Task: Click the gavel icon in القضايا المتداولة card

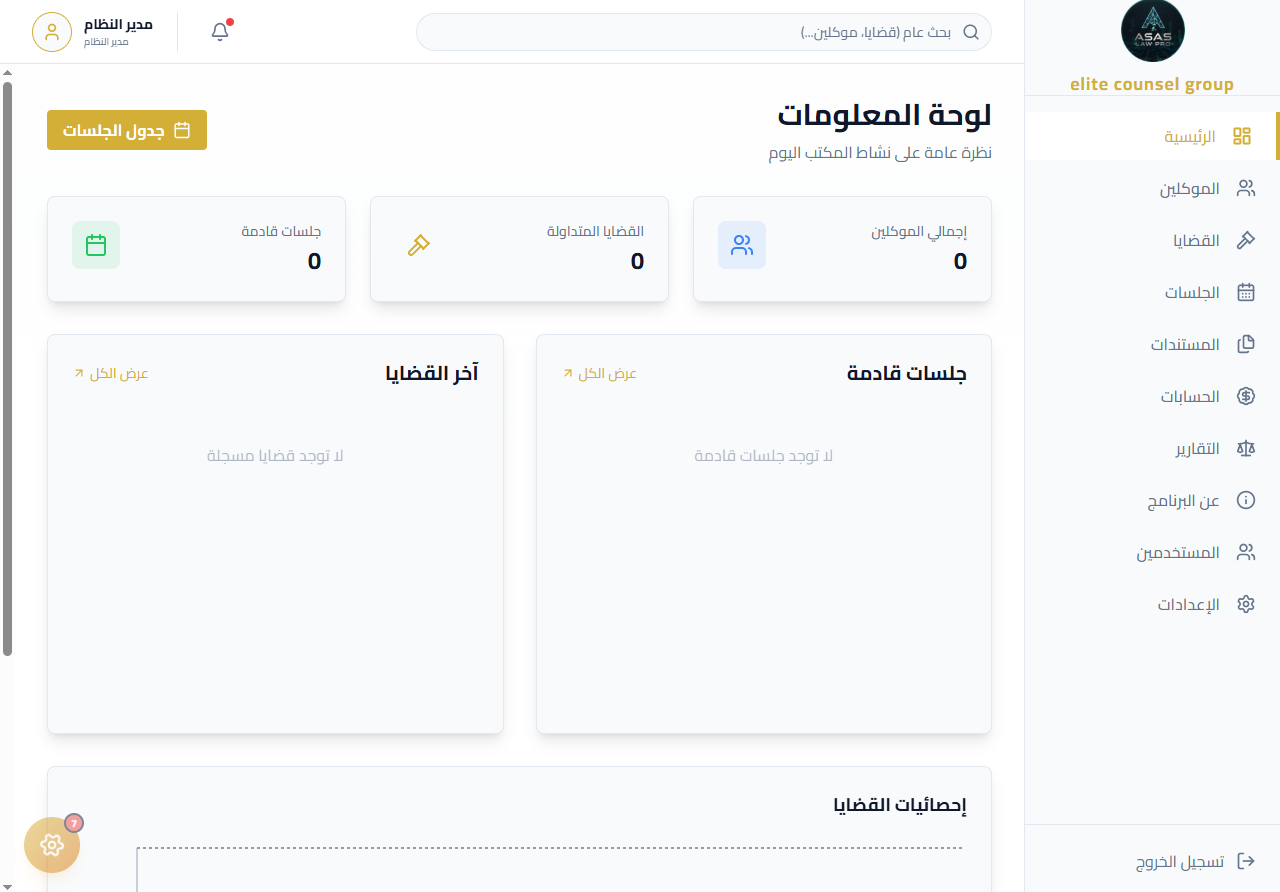Action: point(419,245)
